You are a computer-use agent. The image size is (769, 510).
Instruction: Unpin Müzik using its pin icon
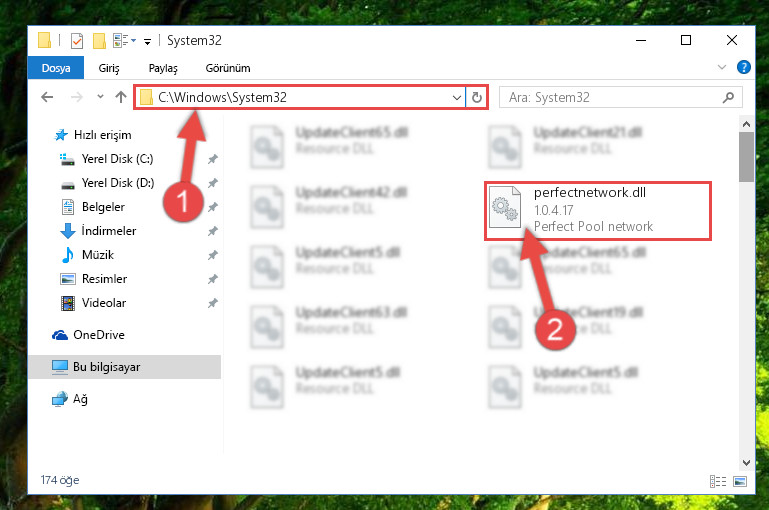[212, 255]
